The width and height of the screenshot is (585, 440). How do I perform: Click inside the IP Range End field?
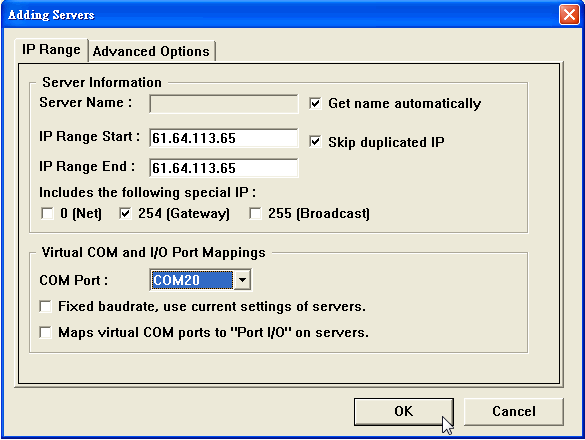[x=223, y=168]
